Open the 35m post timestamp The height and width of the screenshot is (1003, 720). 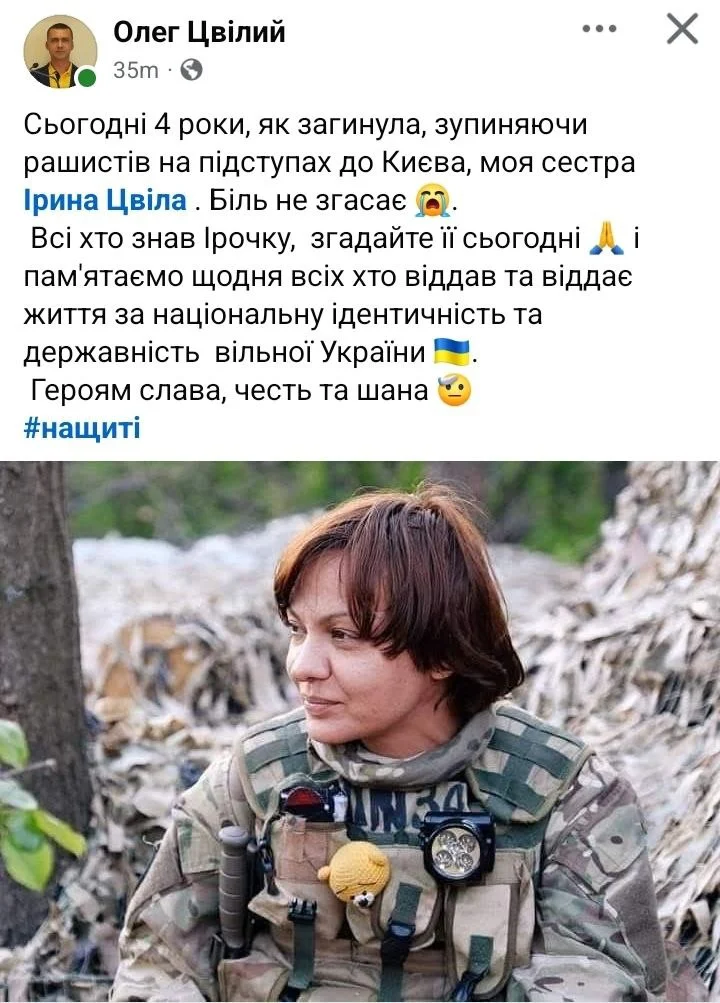click(x=136, y=70)
